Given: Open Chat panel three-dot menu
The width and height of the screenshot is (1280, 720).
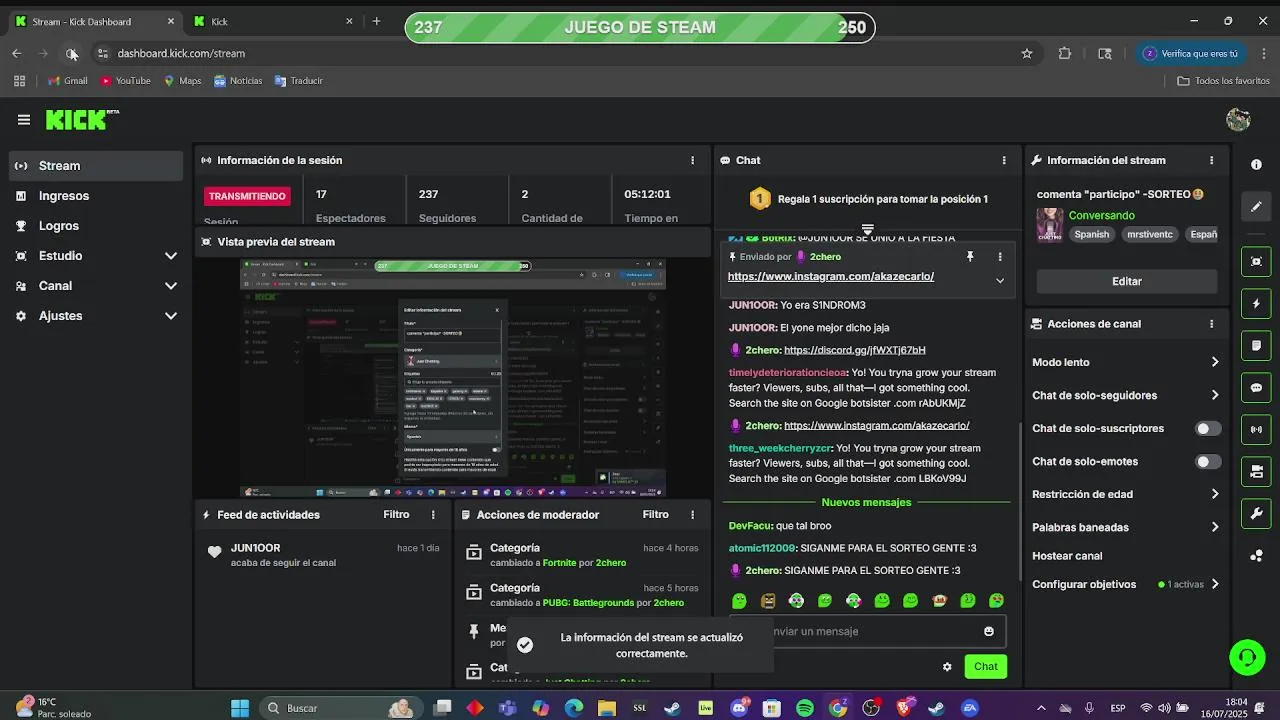Looking at the screenshot, I should pos(1004,160).
